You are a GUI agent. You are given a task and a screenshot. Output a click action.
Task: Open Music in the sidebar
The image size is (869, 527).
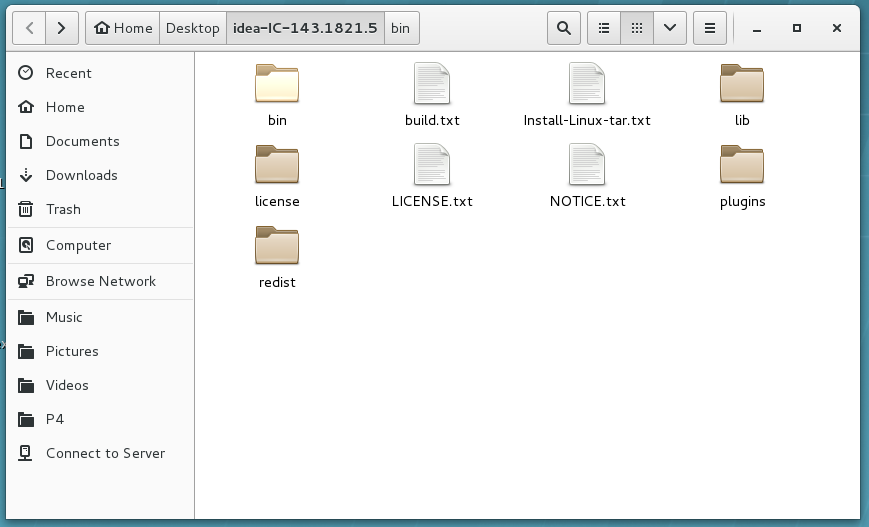100,317
